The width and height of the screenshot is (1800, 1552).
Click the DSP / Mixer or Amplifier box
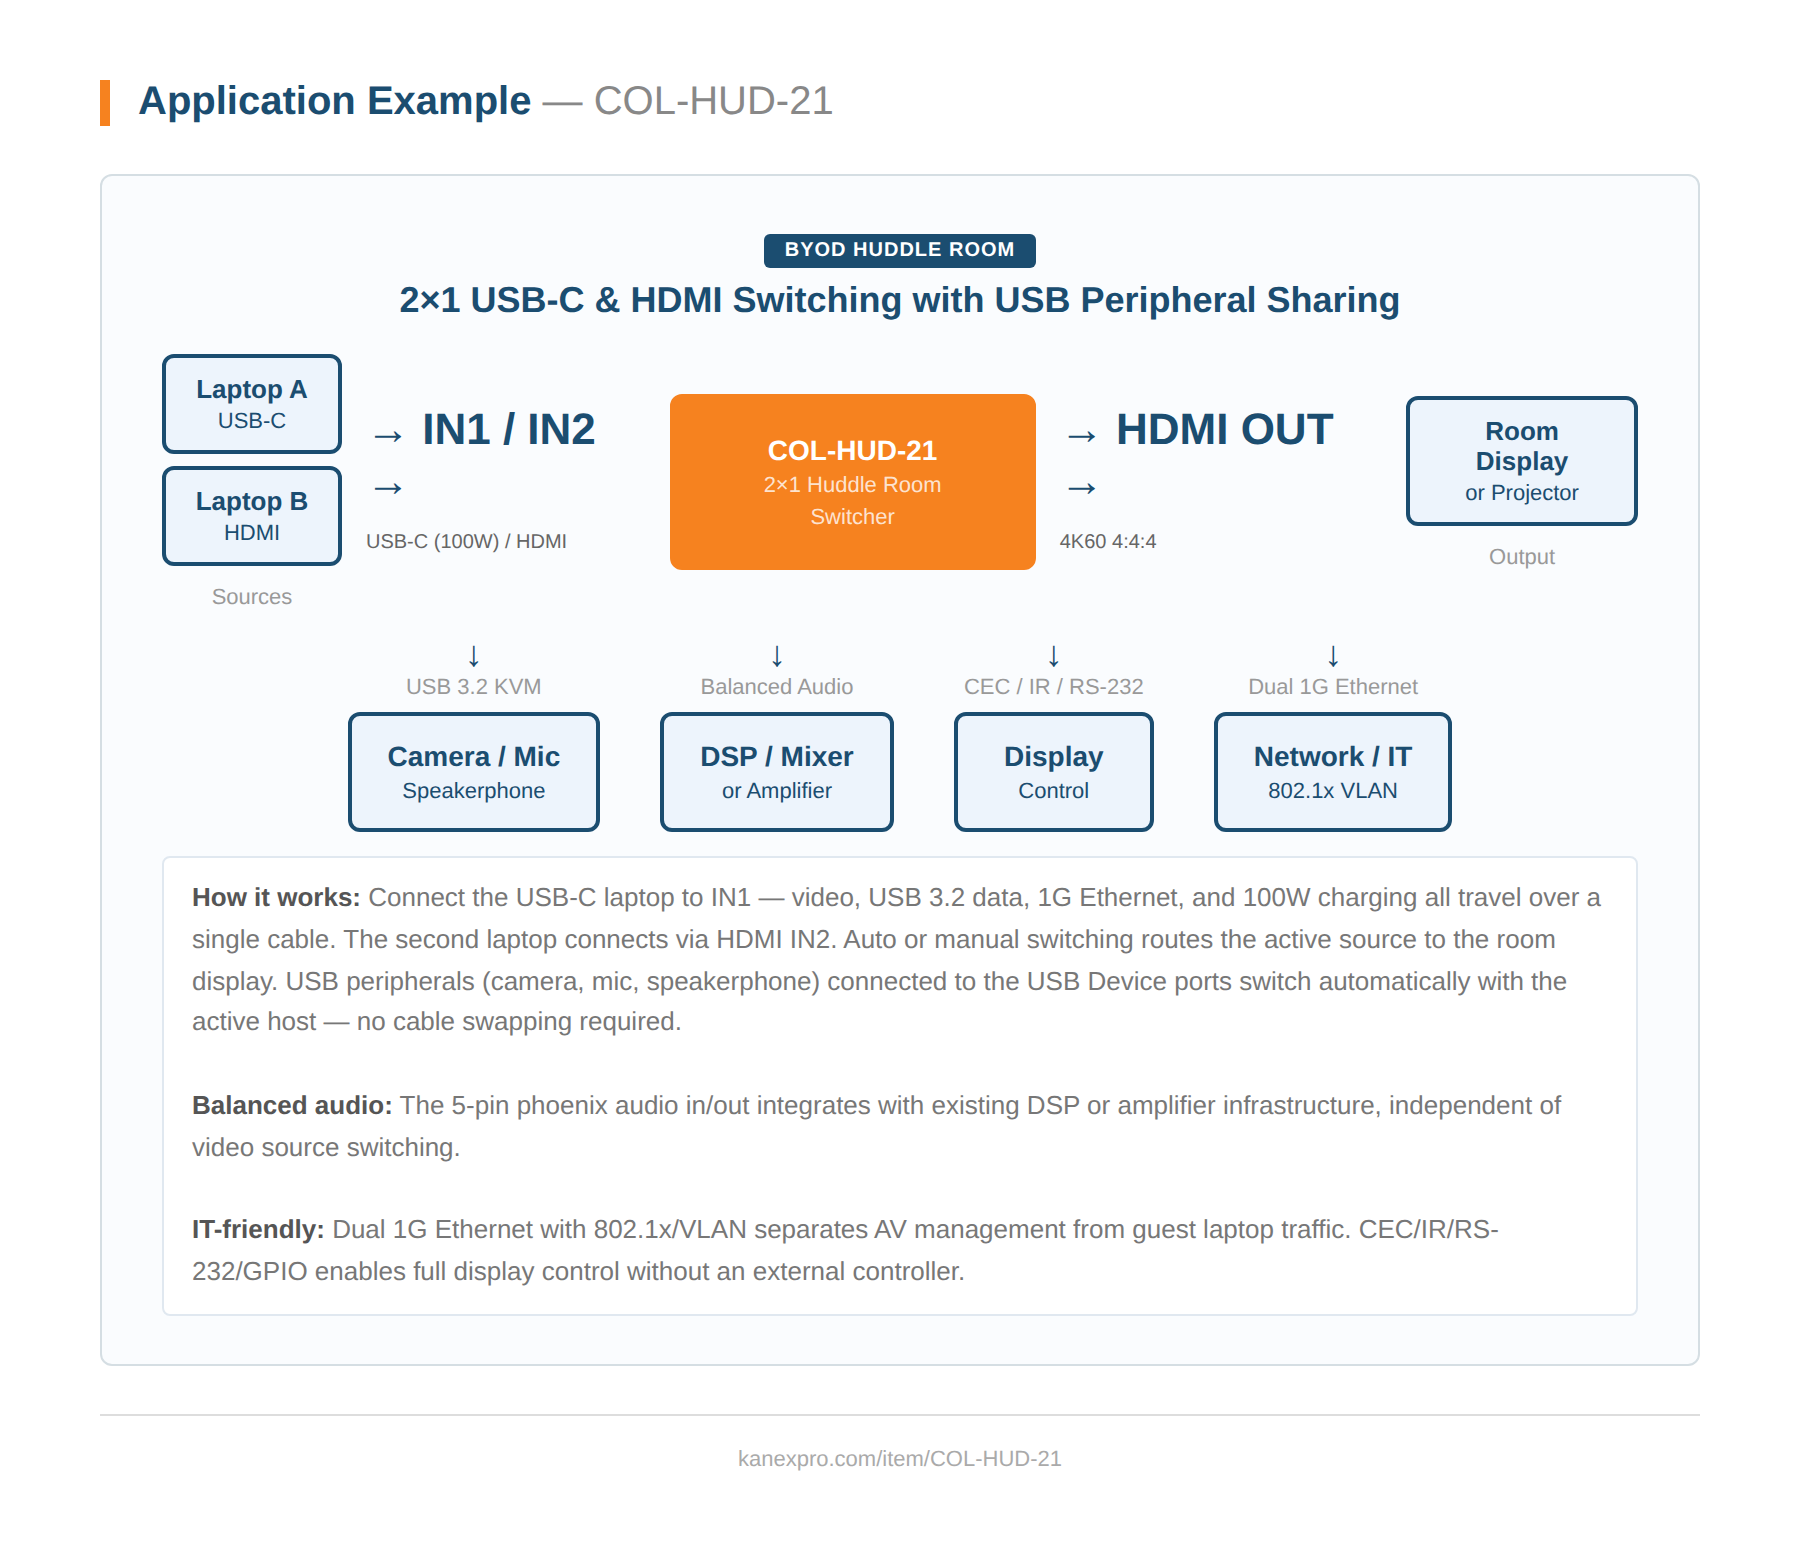point(777,772)
